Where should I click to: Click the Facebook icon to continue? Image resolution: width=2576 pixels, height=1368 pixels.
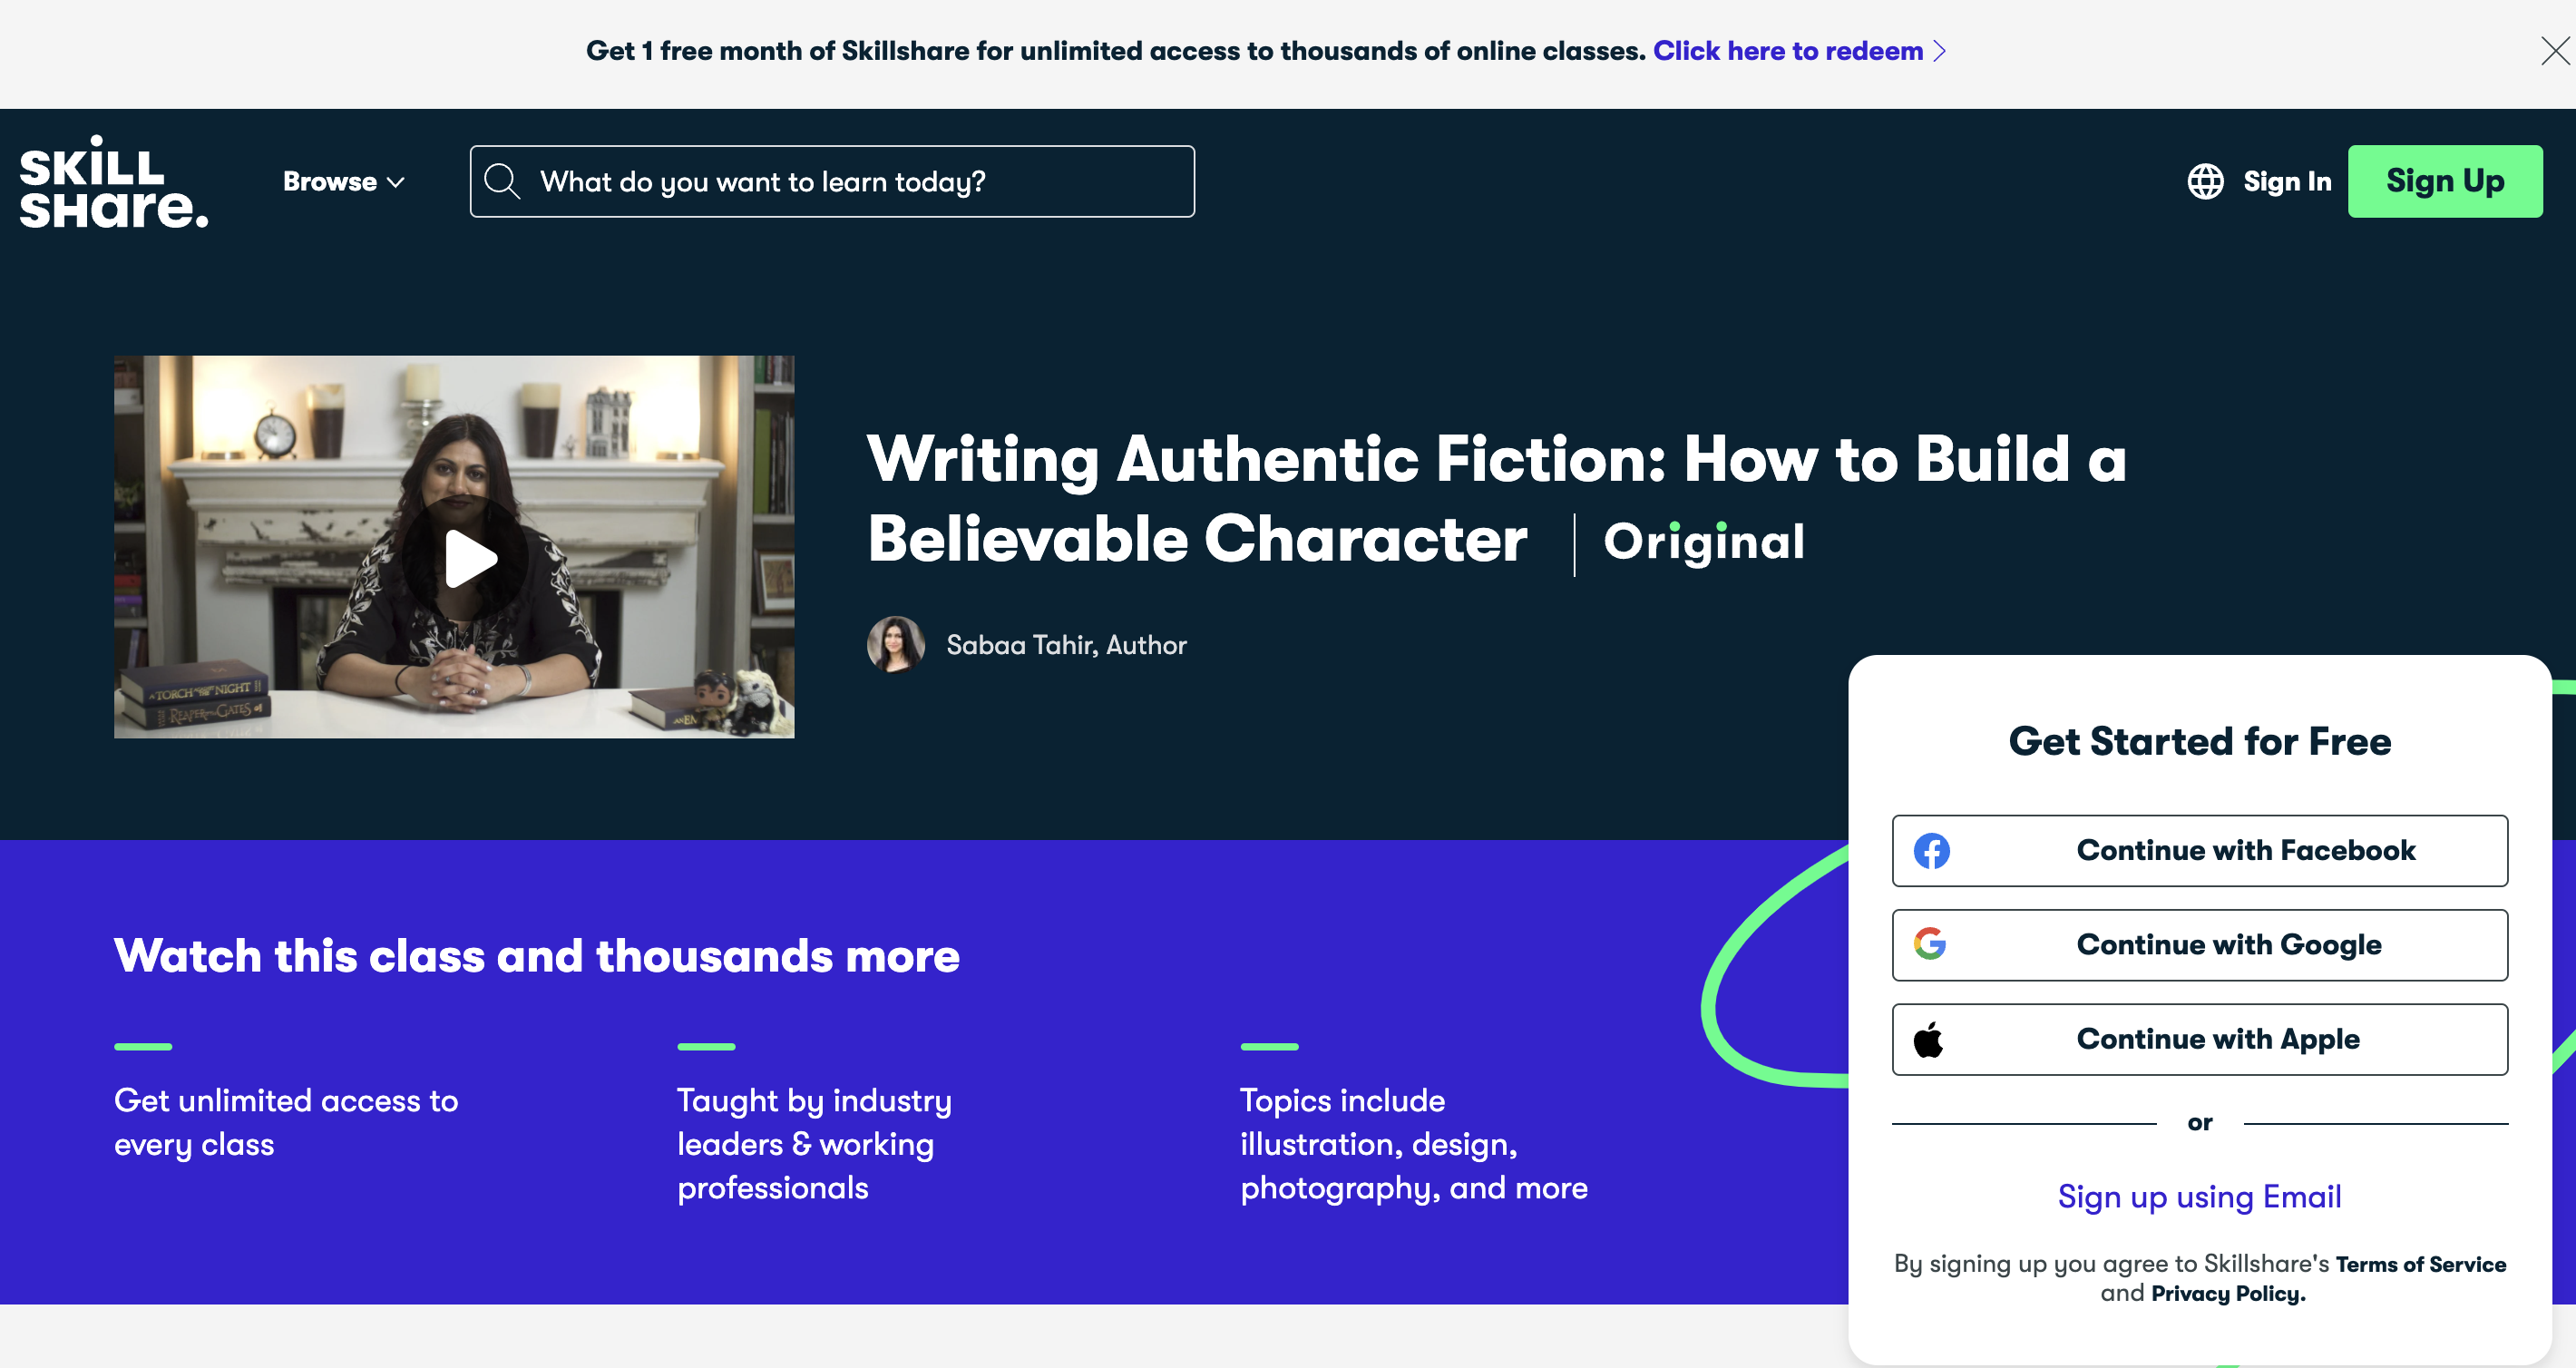[x=1930, y=850]
